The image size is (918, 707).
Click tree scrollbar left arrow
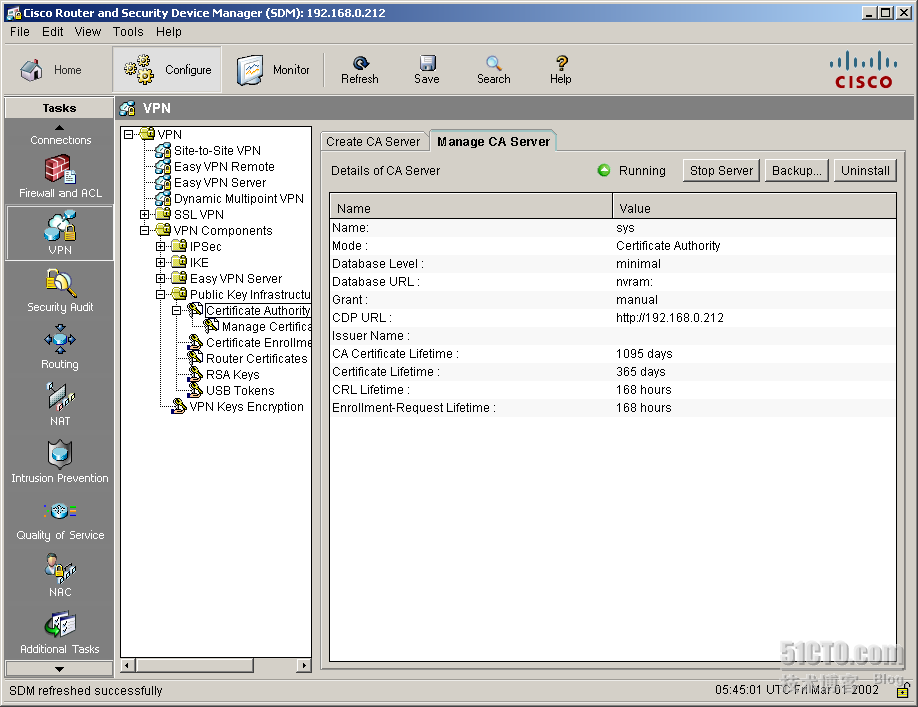click(x=128, y=665)
